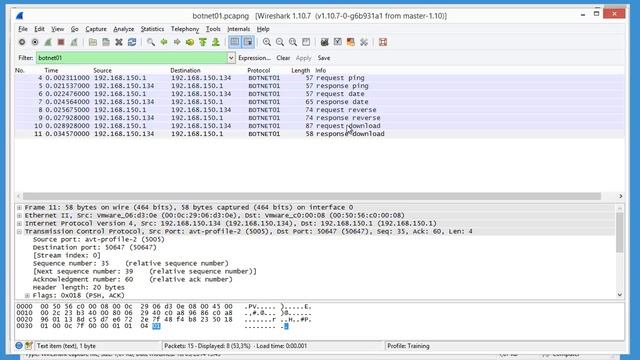Viewport: 640px width, 360px height.
Task: Go to specific packet number icon
Action: coord(190,42)
